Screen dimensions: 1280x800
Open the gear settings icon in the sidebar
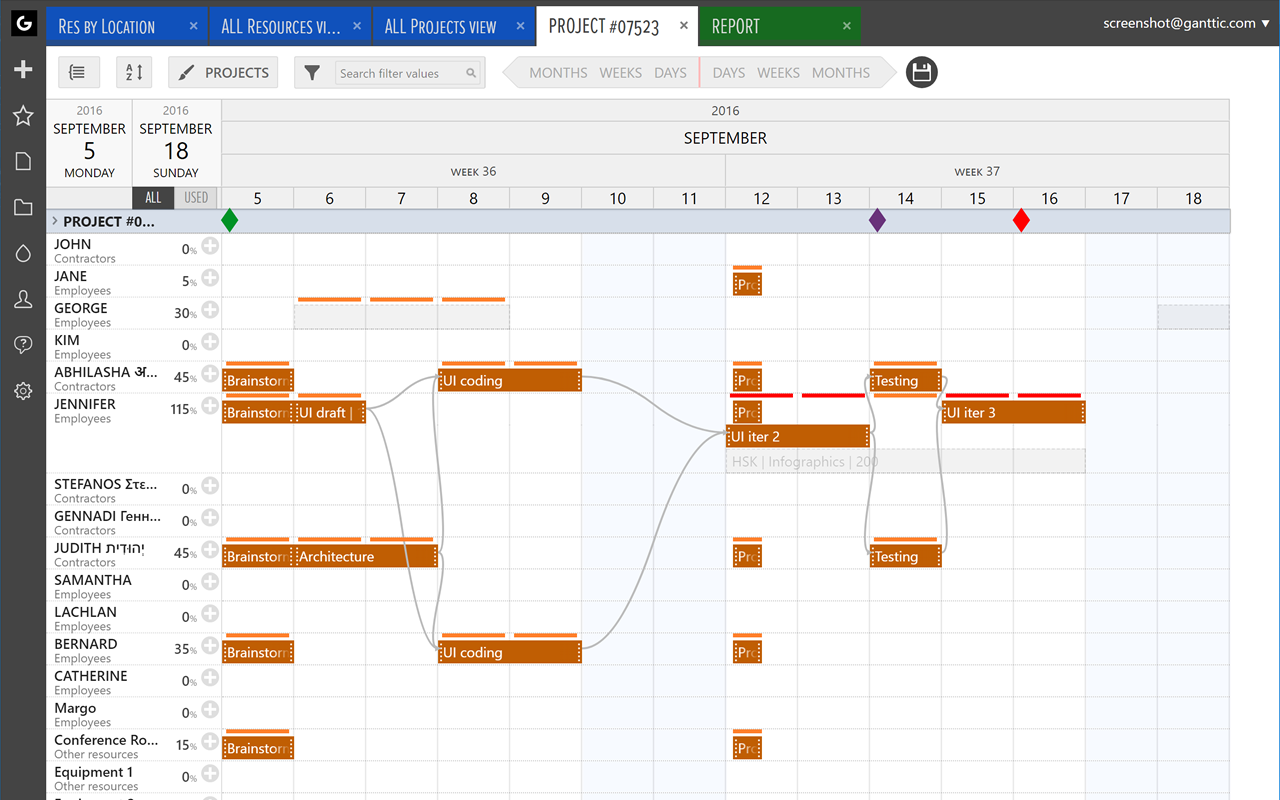click(23, 391)
